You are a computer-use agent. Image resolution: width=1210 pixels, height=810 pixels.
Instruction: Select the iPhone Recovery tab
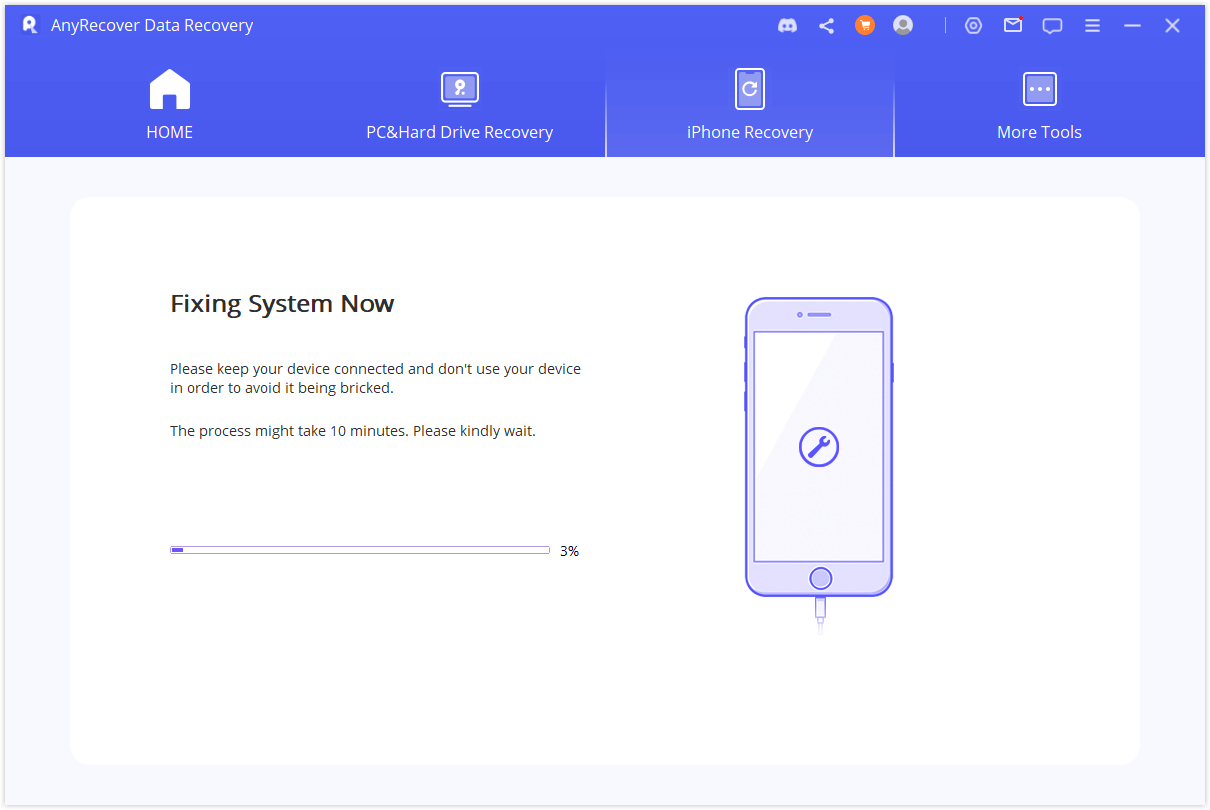749,105
